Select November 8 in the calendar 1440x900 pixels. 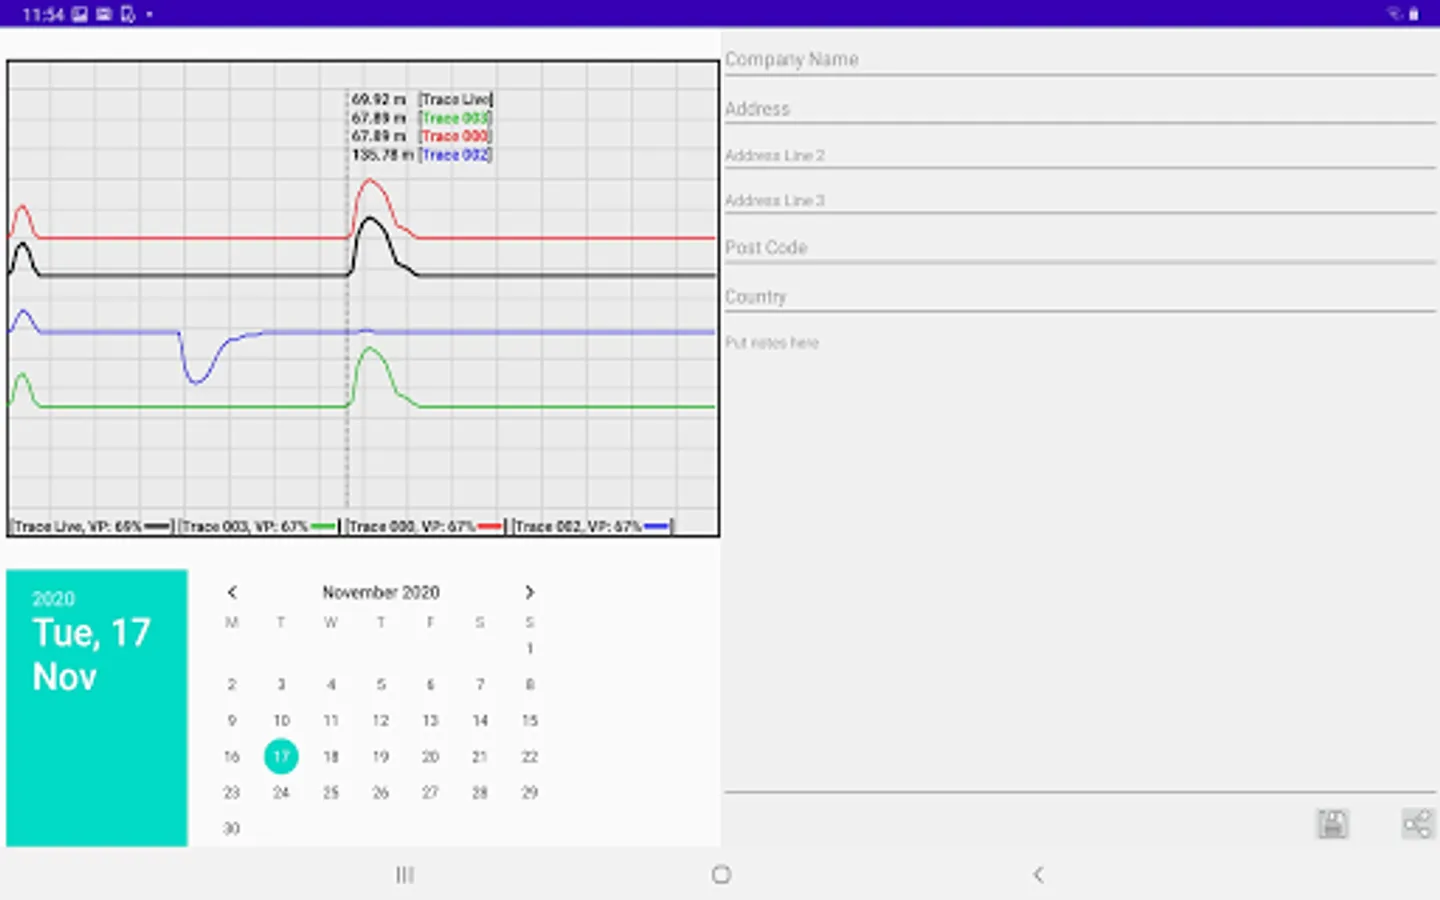529,684
